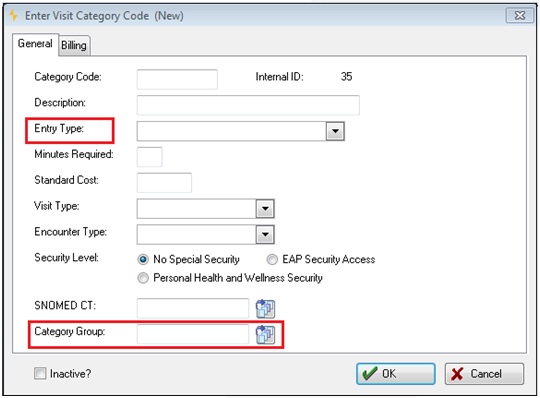This screenshot has width=540, height=398.
Task: Expand the Entry Type dropdown
Action: (x=335, y=131)
